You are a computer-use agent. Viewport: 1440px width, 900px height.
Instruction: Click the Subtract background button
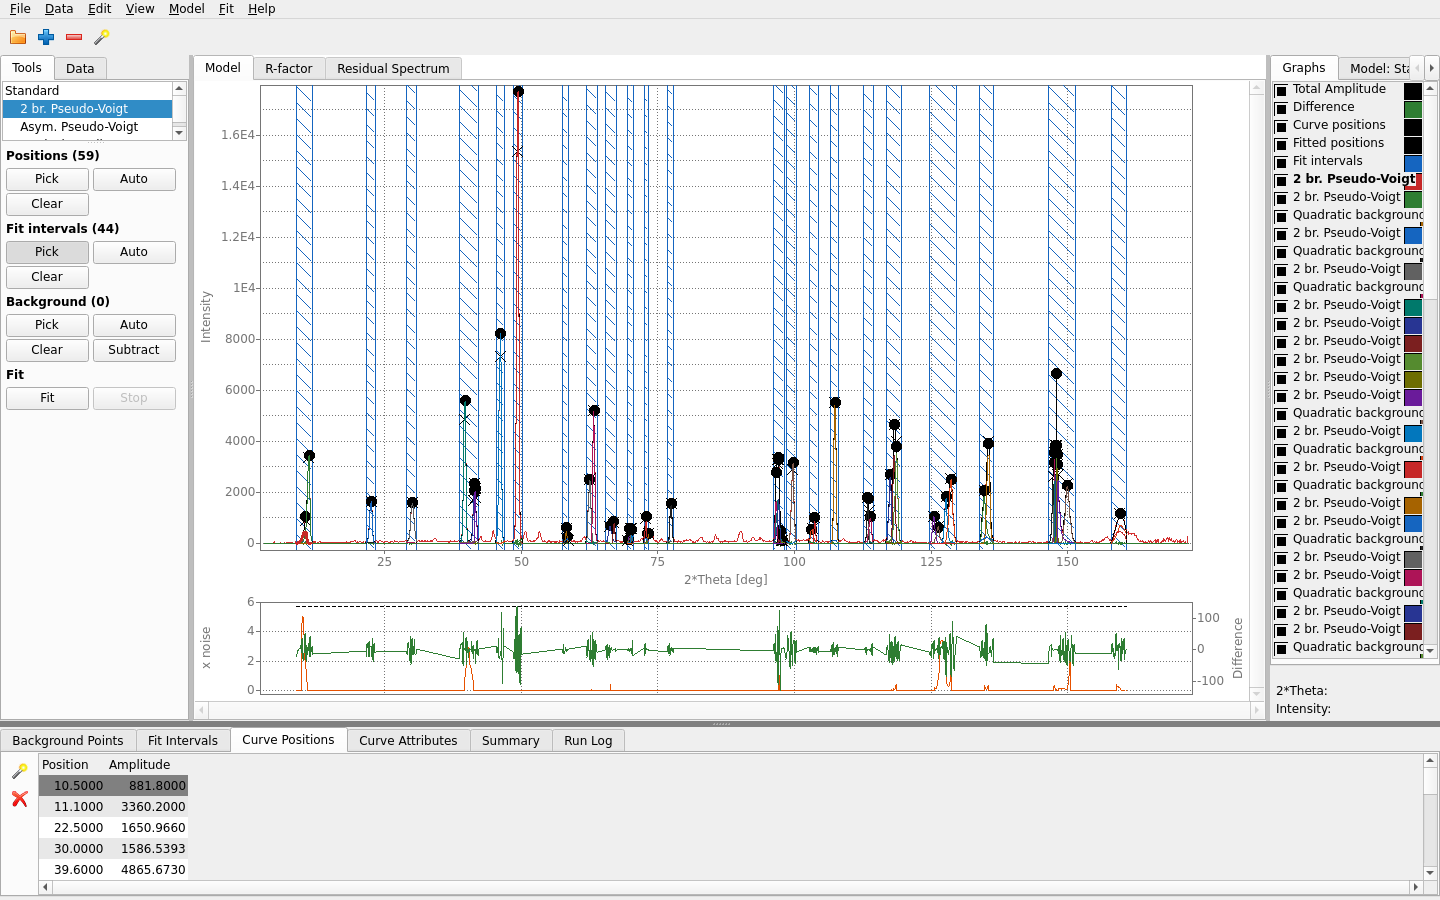pyautogui.click(x=134, y=350)
